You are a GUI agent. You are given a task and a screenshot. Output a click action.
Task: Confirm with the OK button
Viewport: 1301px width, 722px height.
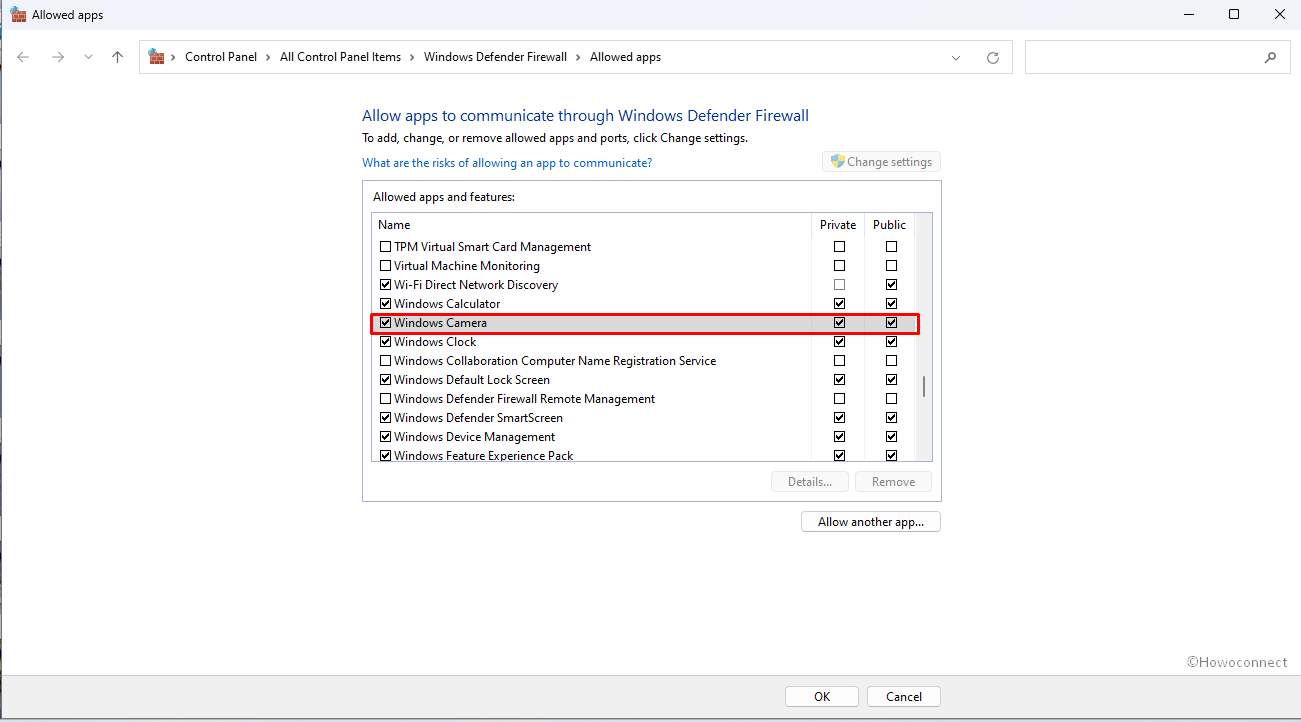[x=822, y=697]
